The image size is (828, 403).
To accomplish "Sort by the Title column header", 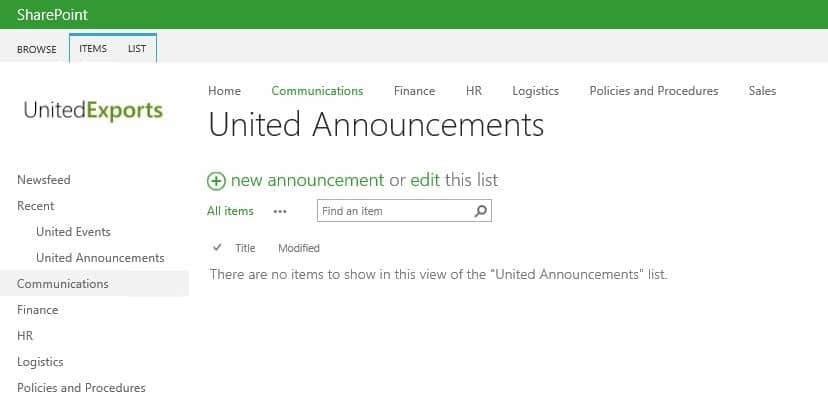I will pos(245,248).
